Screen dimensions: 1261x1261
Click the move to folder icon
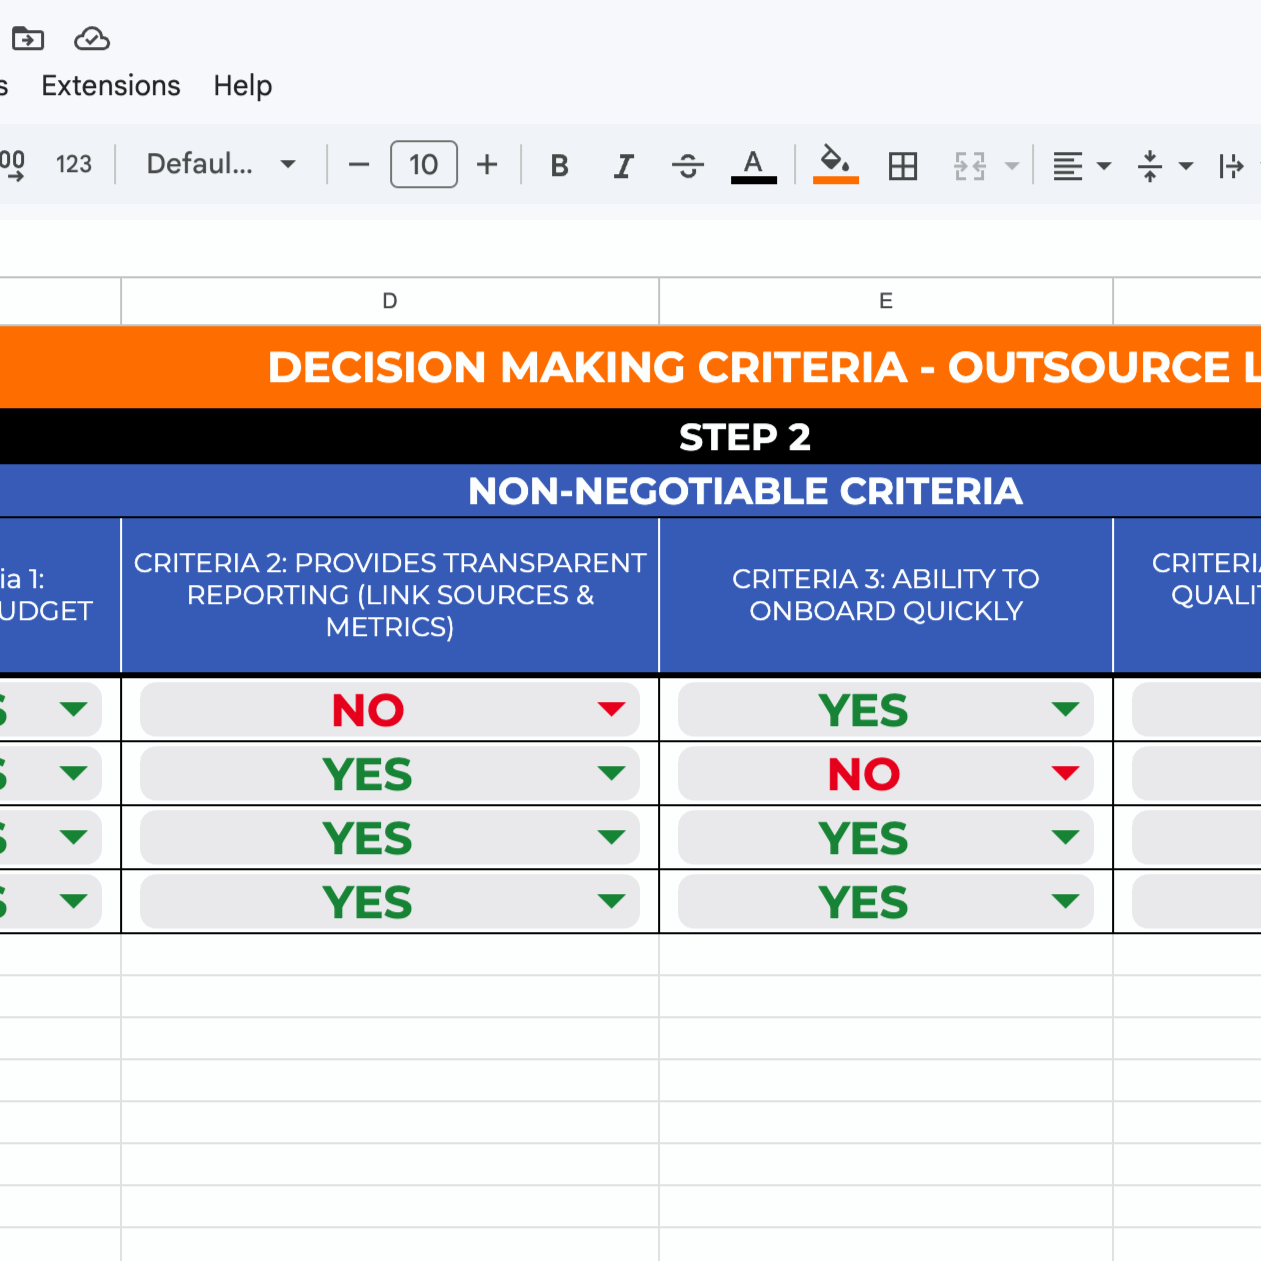(28, 39)
